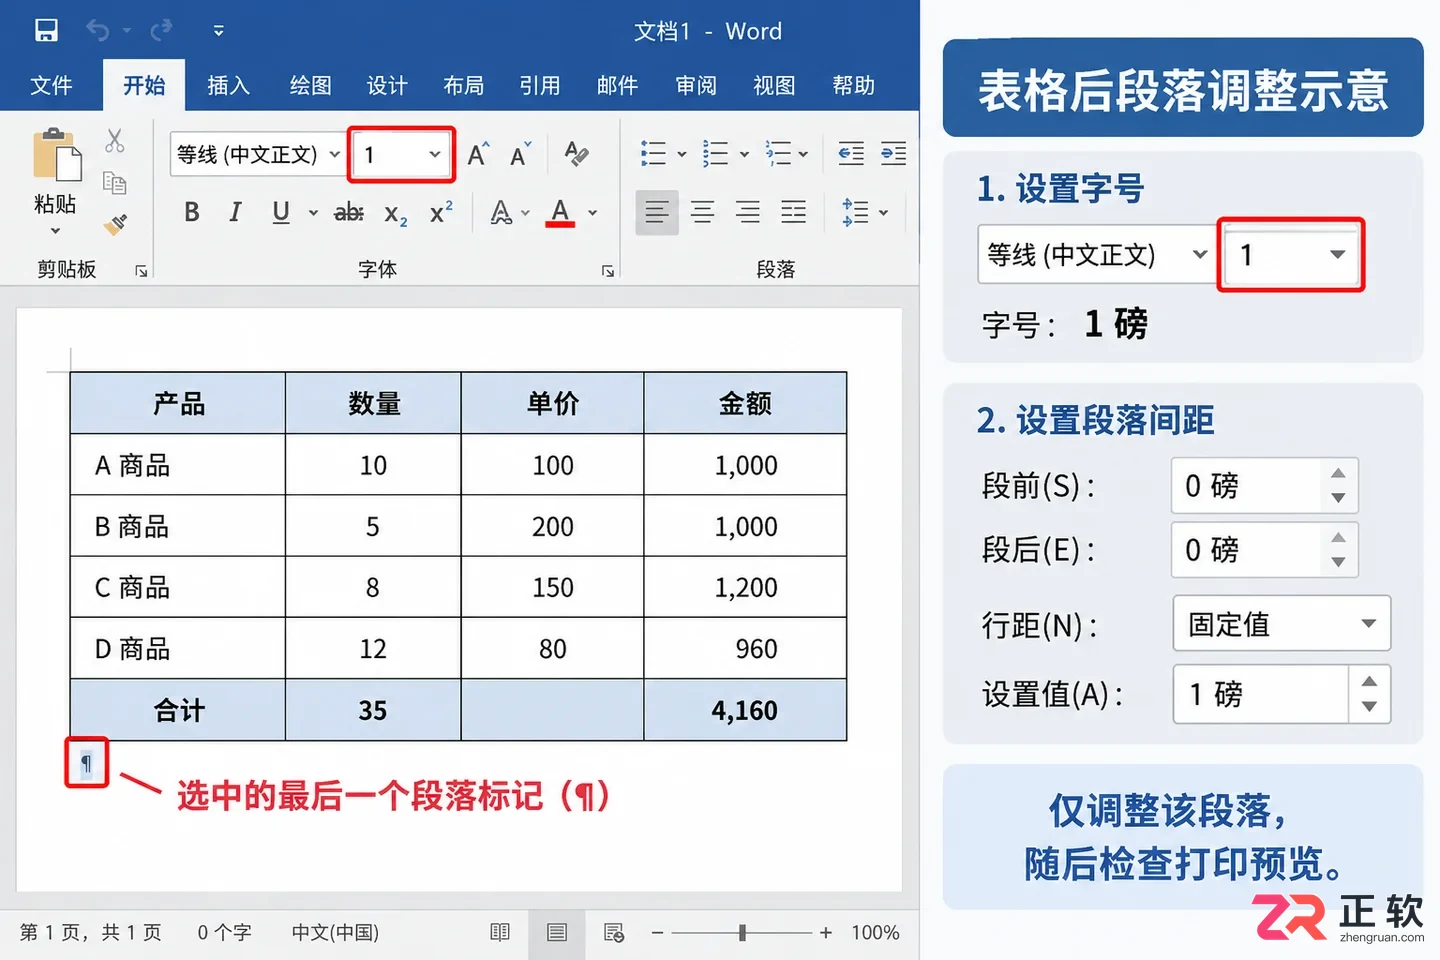Expand the line spacing dropdown arrow

883,212
